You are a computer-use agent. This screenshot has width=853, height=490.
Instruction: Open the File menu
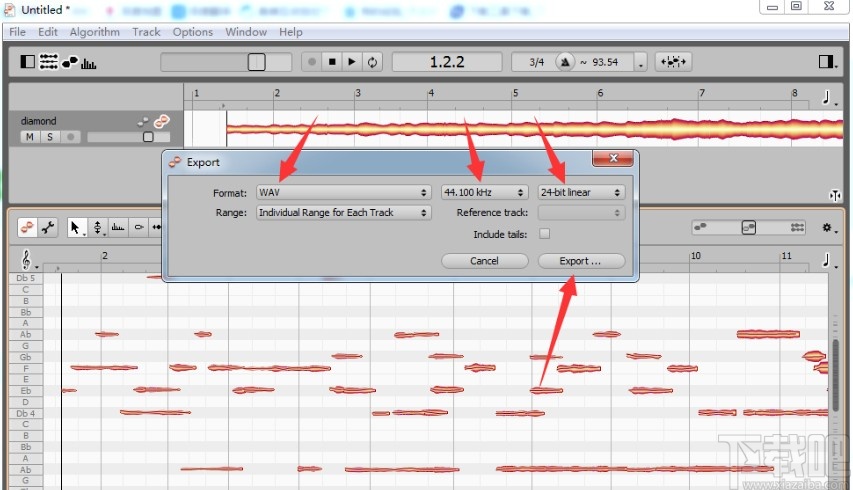point(17,32)
